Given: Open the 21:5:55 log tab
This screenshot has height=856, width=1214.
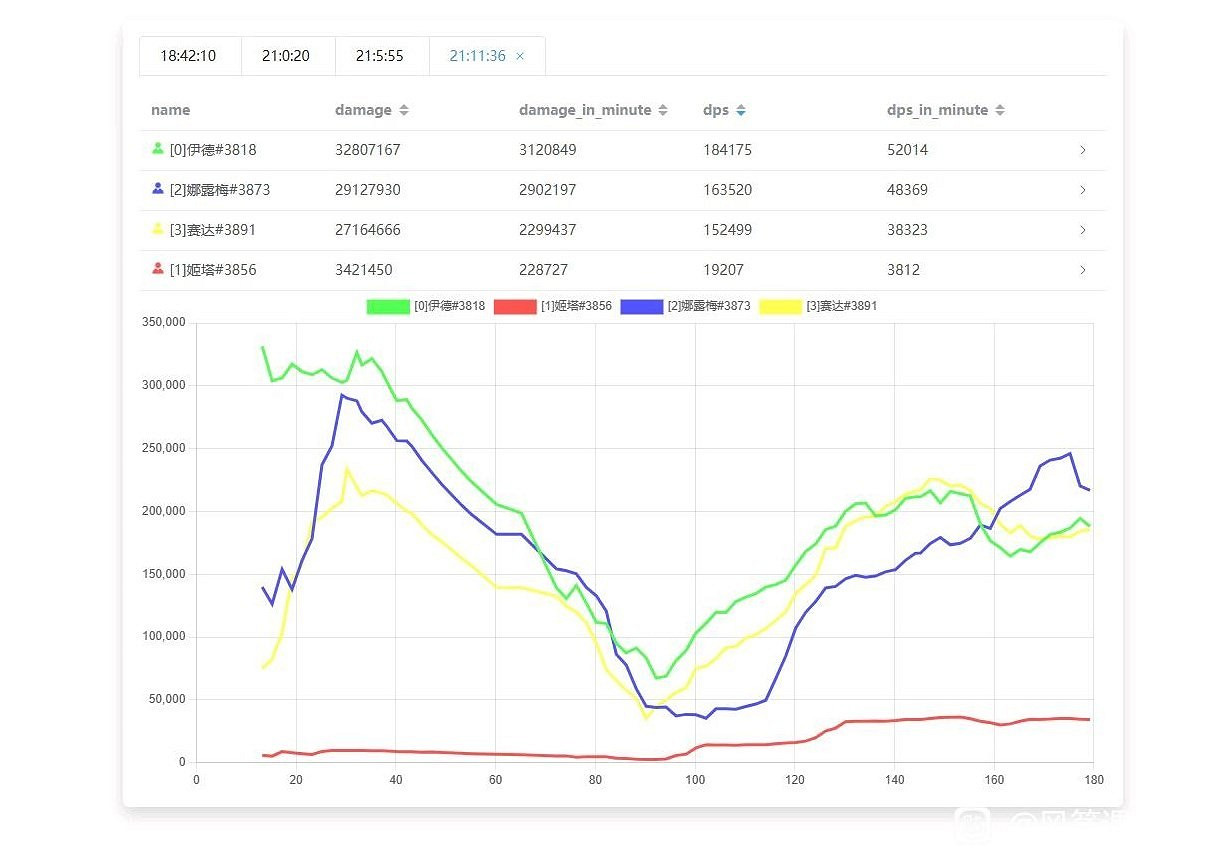Looking at the screenshot, I should coord(380,56).
